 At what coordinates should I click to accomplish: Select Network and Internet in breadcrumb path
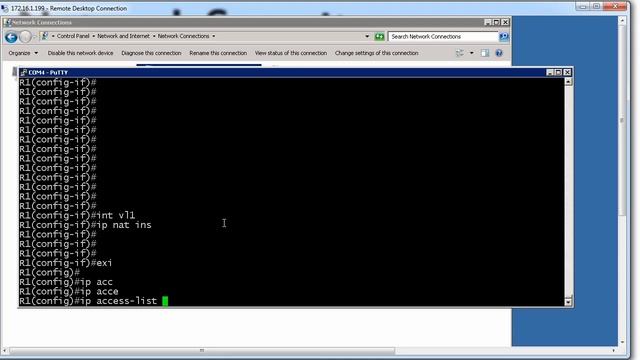(x=123, y=36)
